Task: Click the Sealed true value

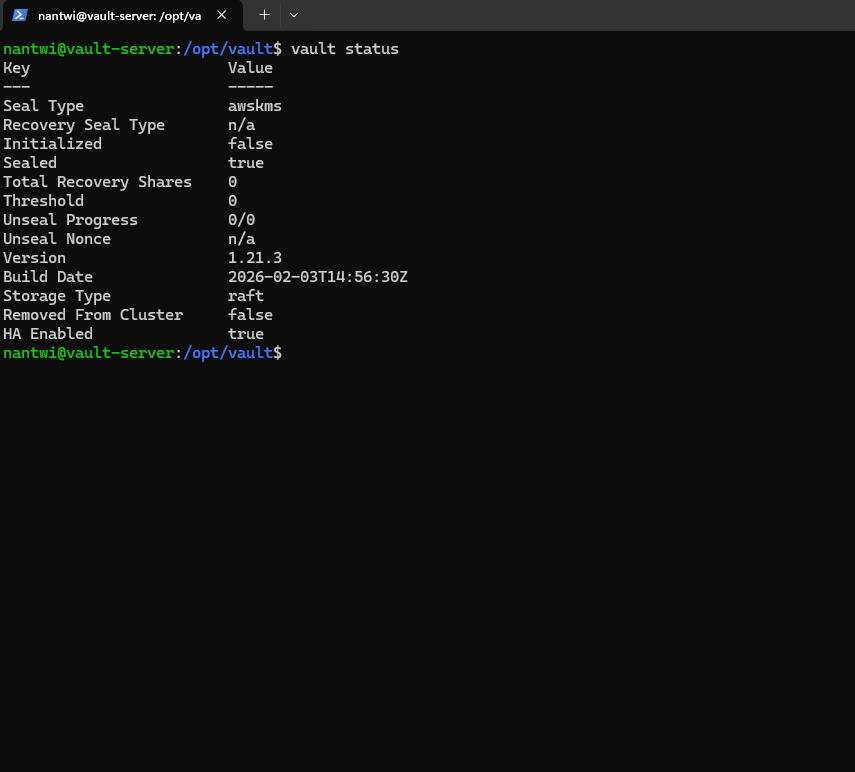Action: point(246,162)
